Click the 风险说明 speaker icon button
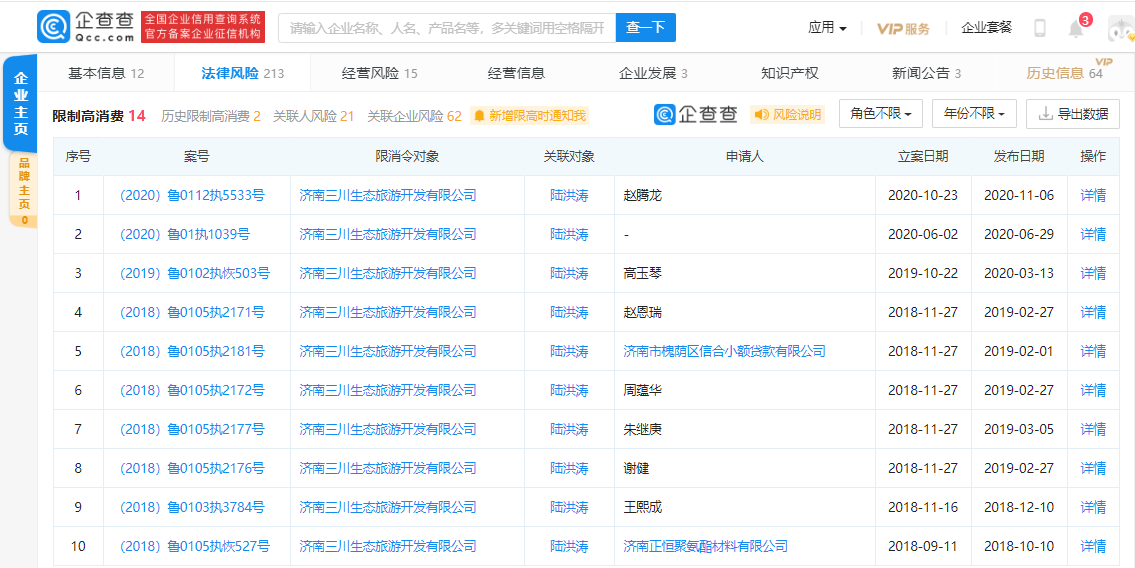This screenshot has width=1135, height=568. pyautogui.click(x=787, y=115)
